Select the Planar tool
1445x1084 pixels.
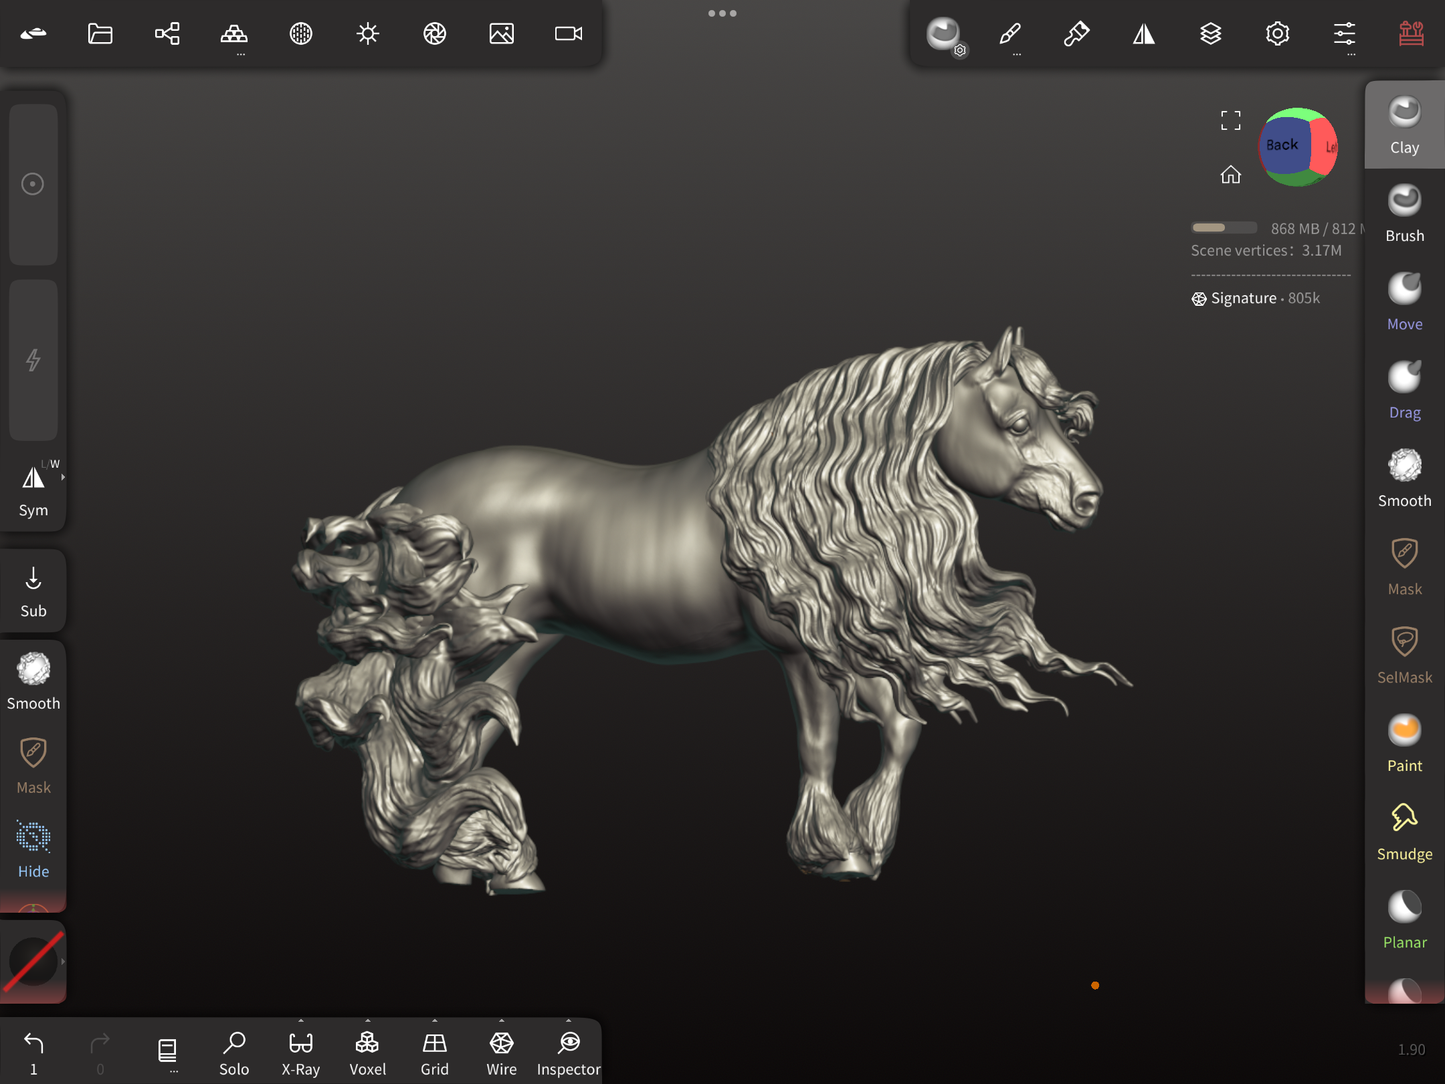click(x=1404, y=919)
